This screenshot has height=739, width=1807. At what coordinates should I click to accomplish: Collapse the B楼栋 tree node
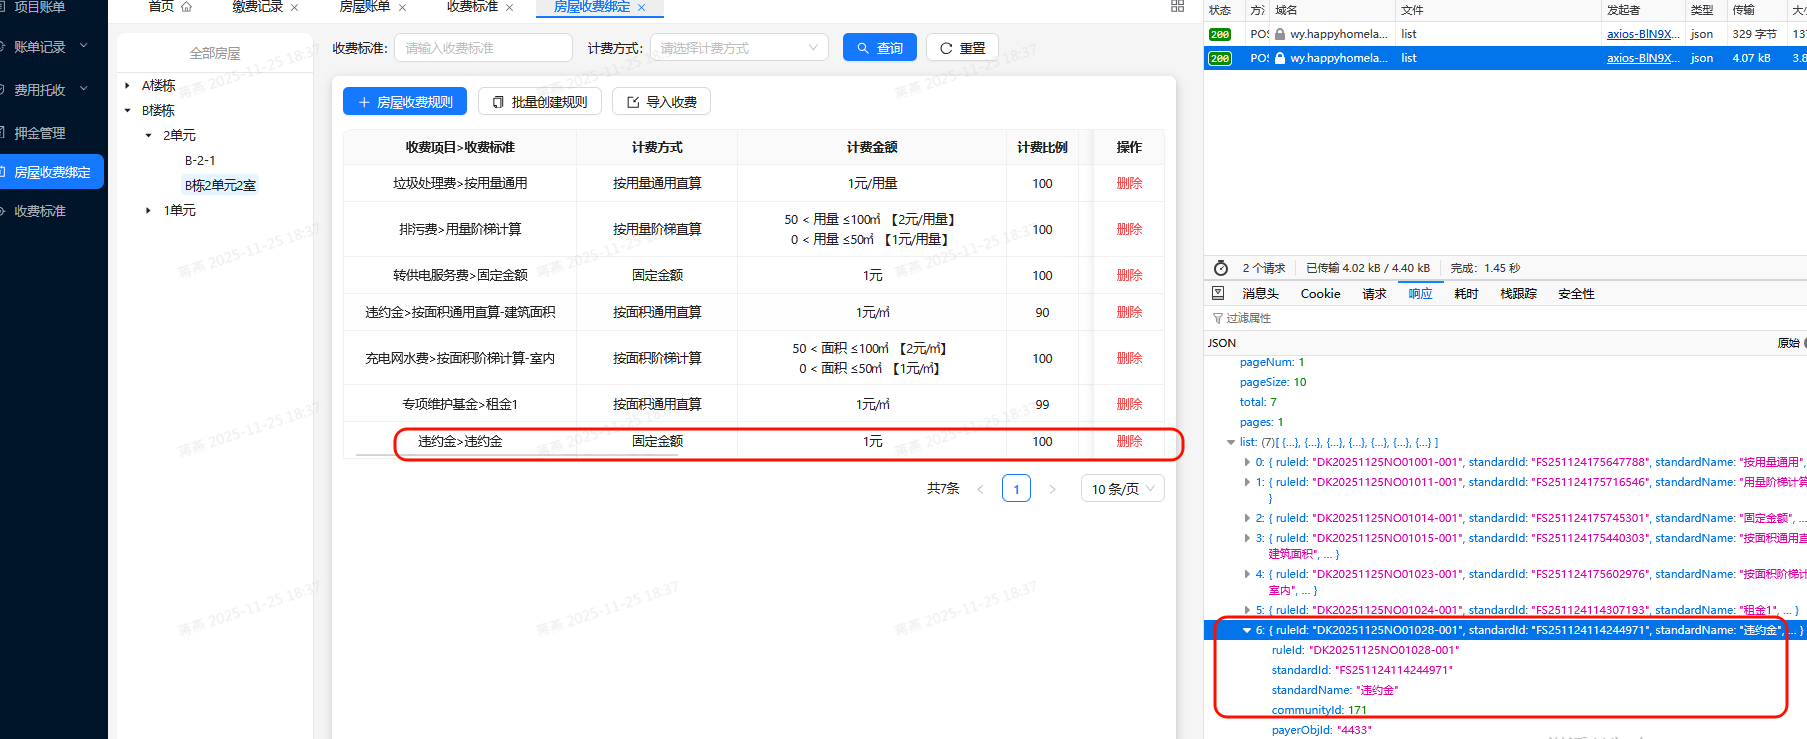point(127,111)
